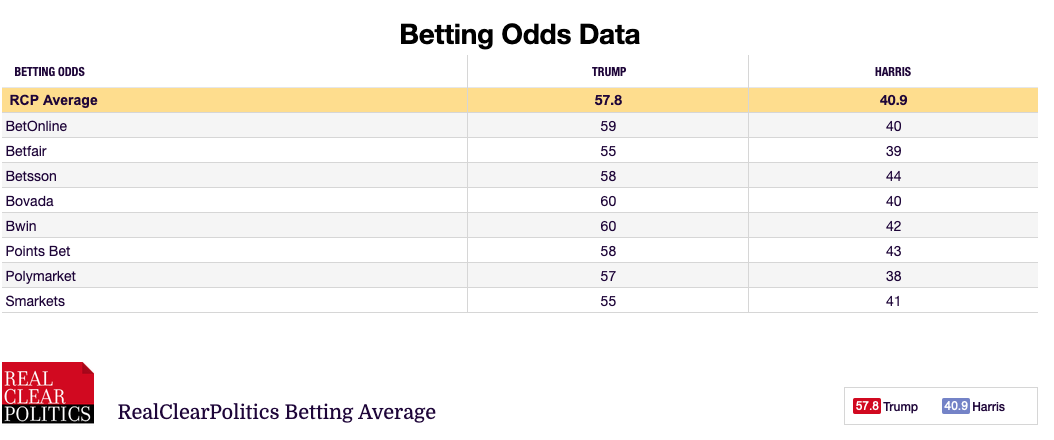Select the Smarkets row label

coord(35,301)
